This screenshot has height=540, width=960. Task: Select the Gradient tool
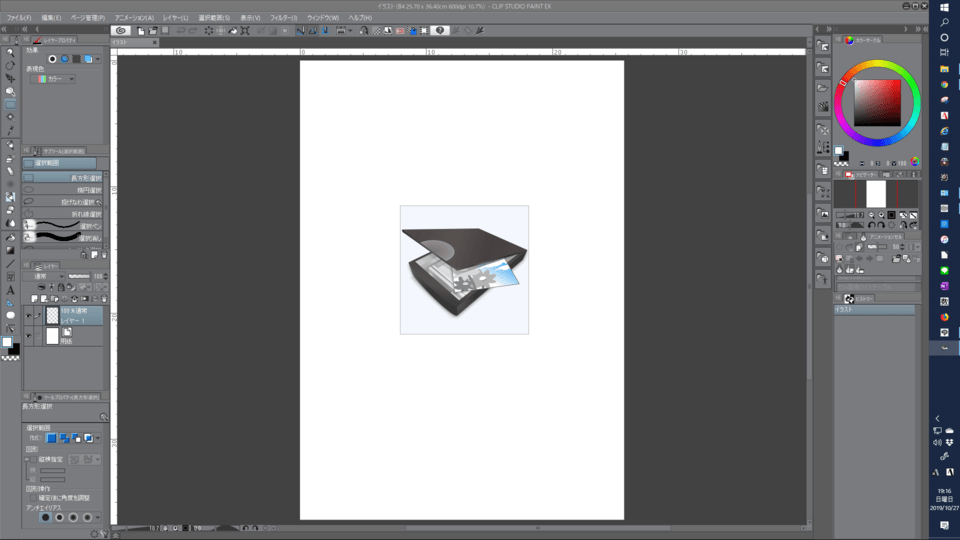click(x=10, y=250)
